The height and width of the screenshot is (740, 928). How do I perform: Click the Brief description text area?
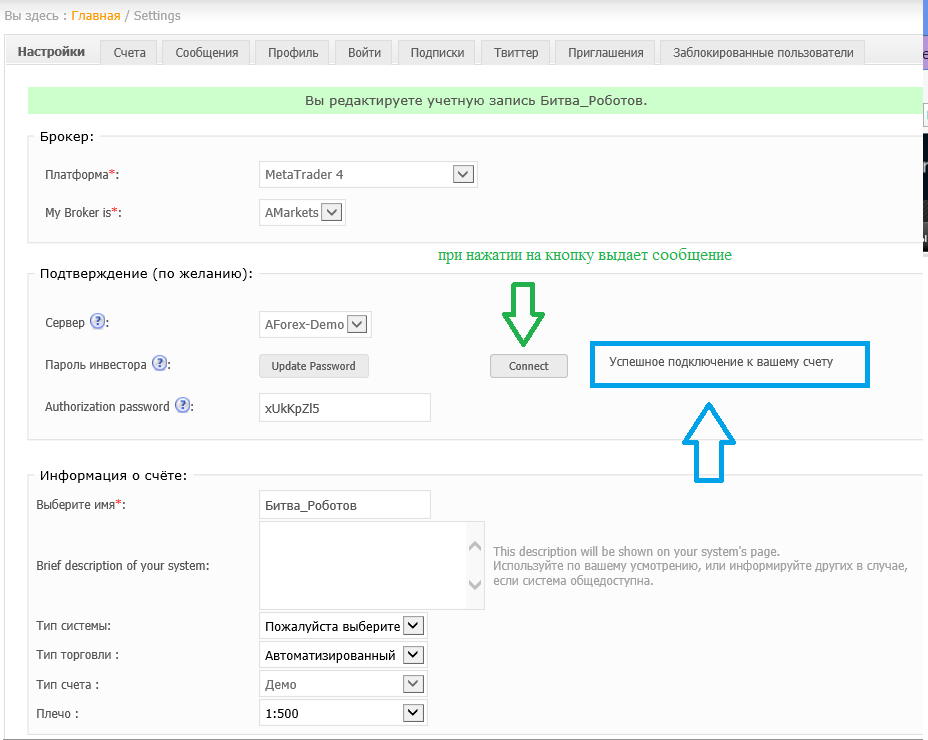(x=372, y=565)
